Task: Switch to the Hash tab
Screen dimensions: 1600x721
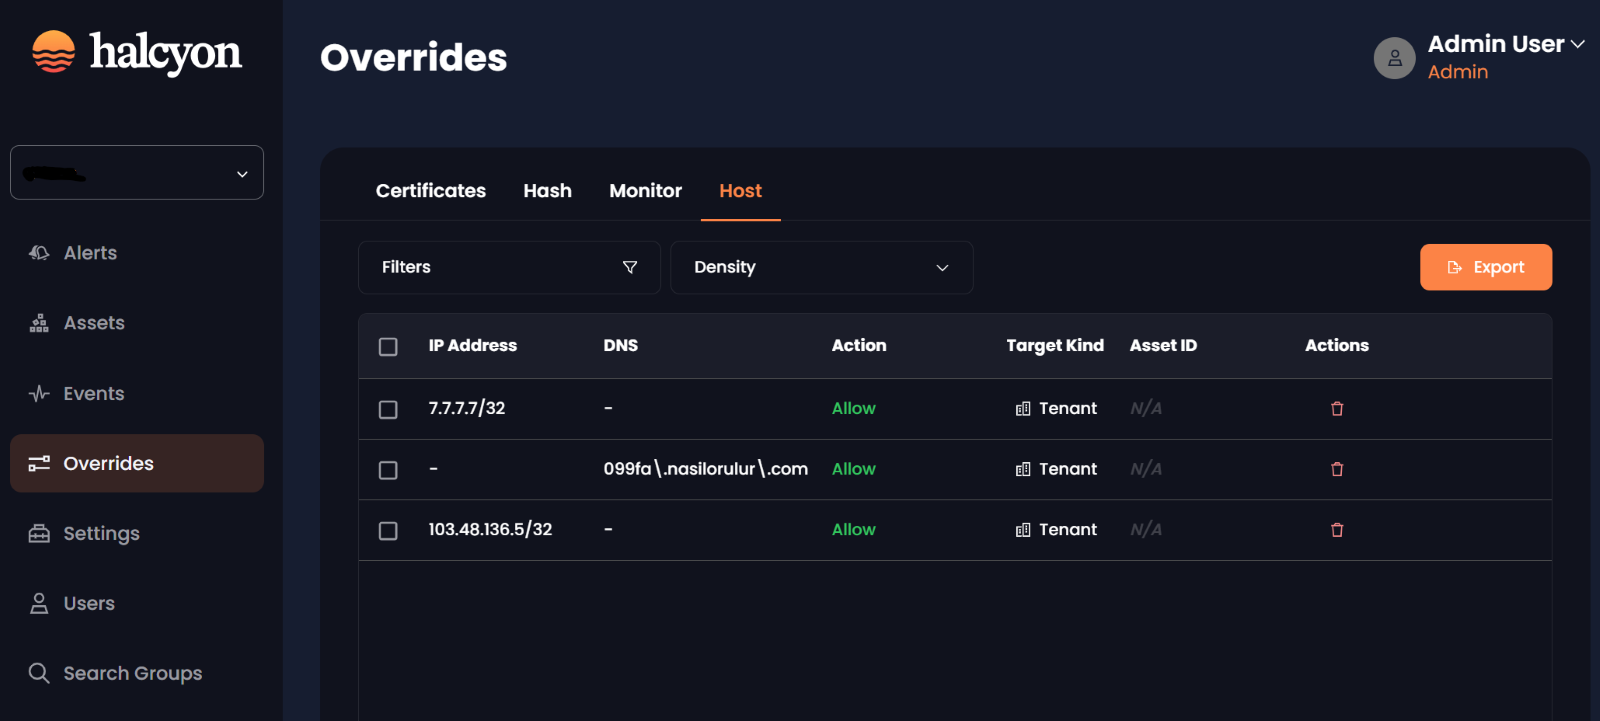Action: (548, 191)
